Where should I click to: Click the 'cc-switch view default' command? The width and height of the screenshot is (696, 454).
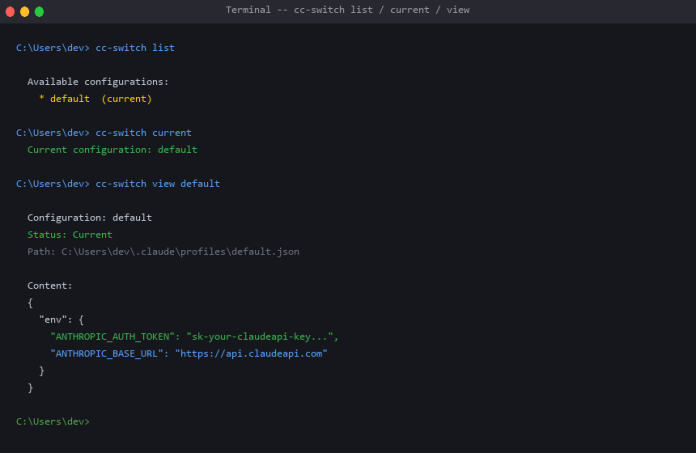click(x=157, y=184)
